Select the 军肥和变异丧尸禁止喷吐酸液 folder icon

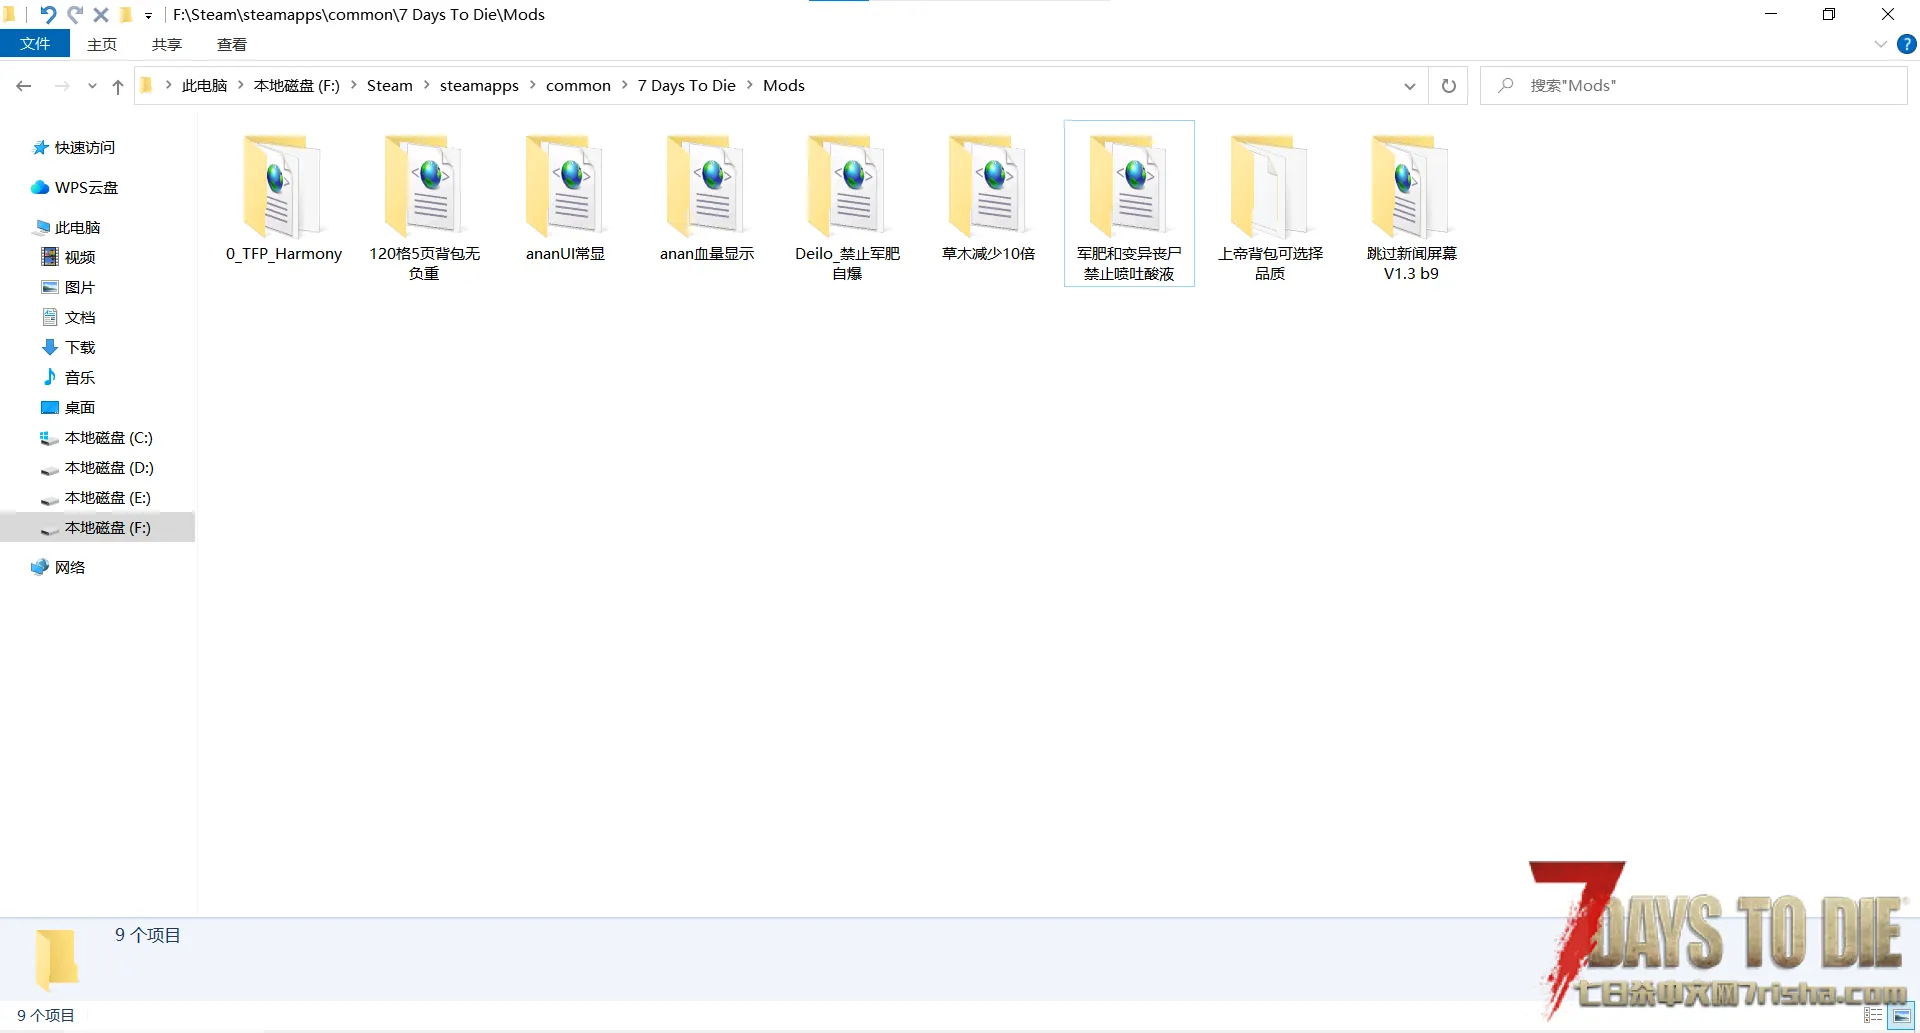point(1129,186)
